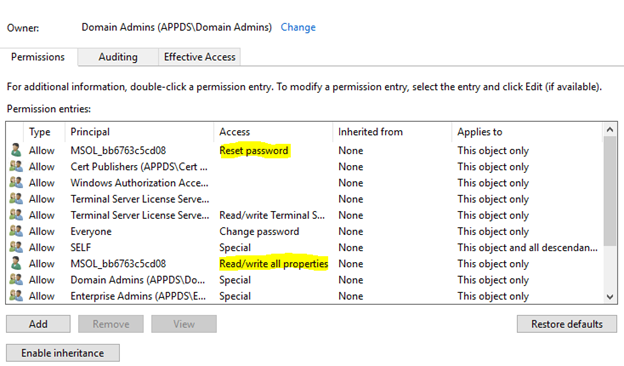Click the group icon beside SELF
Viewport: 624px width, 366px height.
click(16, 247)
